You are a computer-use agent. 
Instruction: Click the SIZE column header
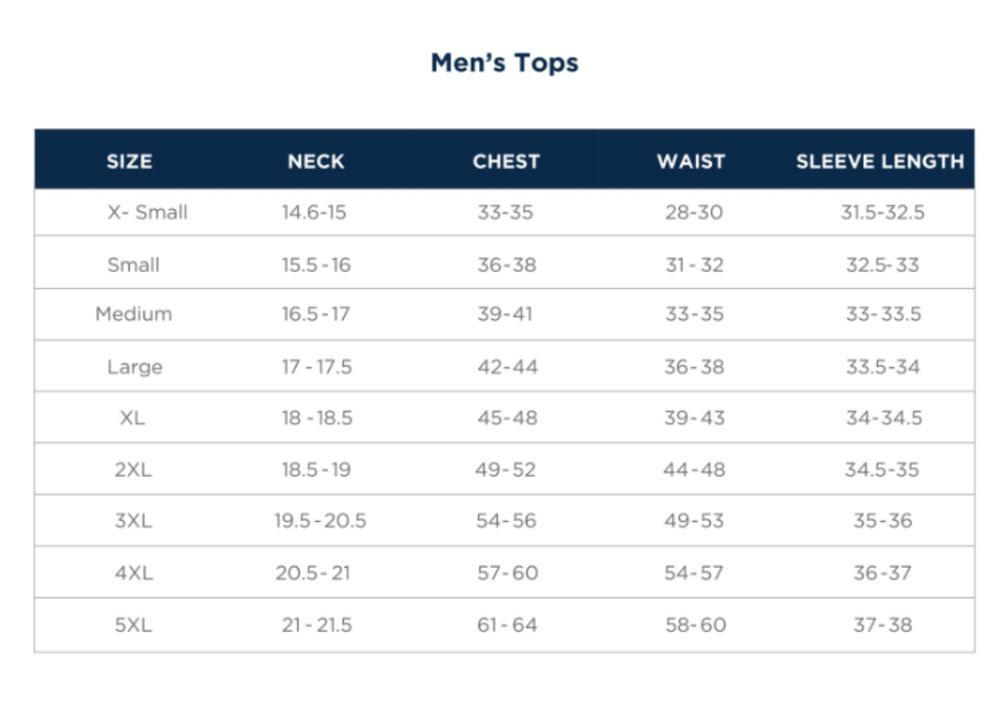point(129,161)
